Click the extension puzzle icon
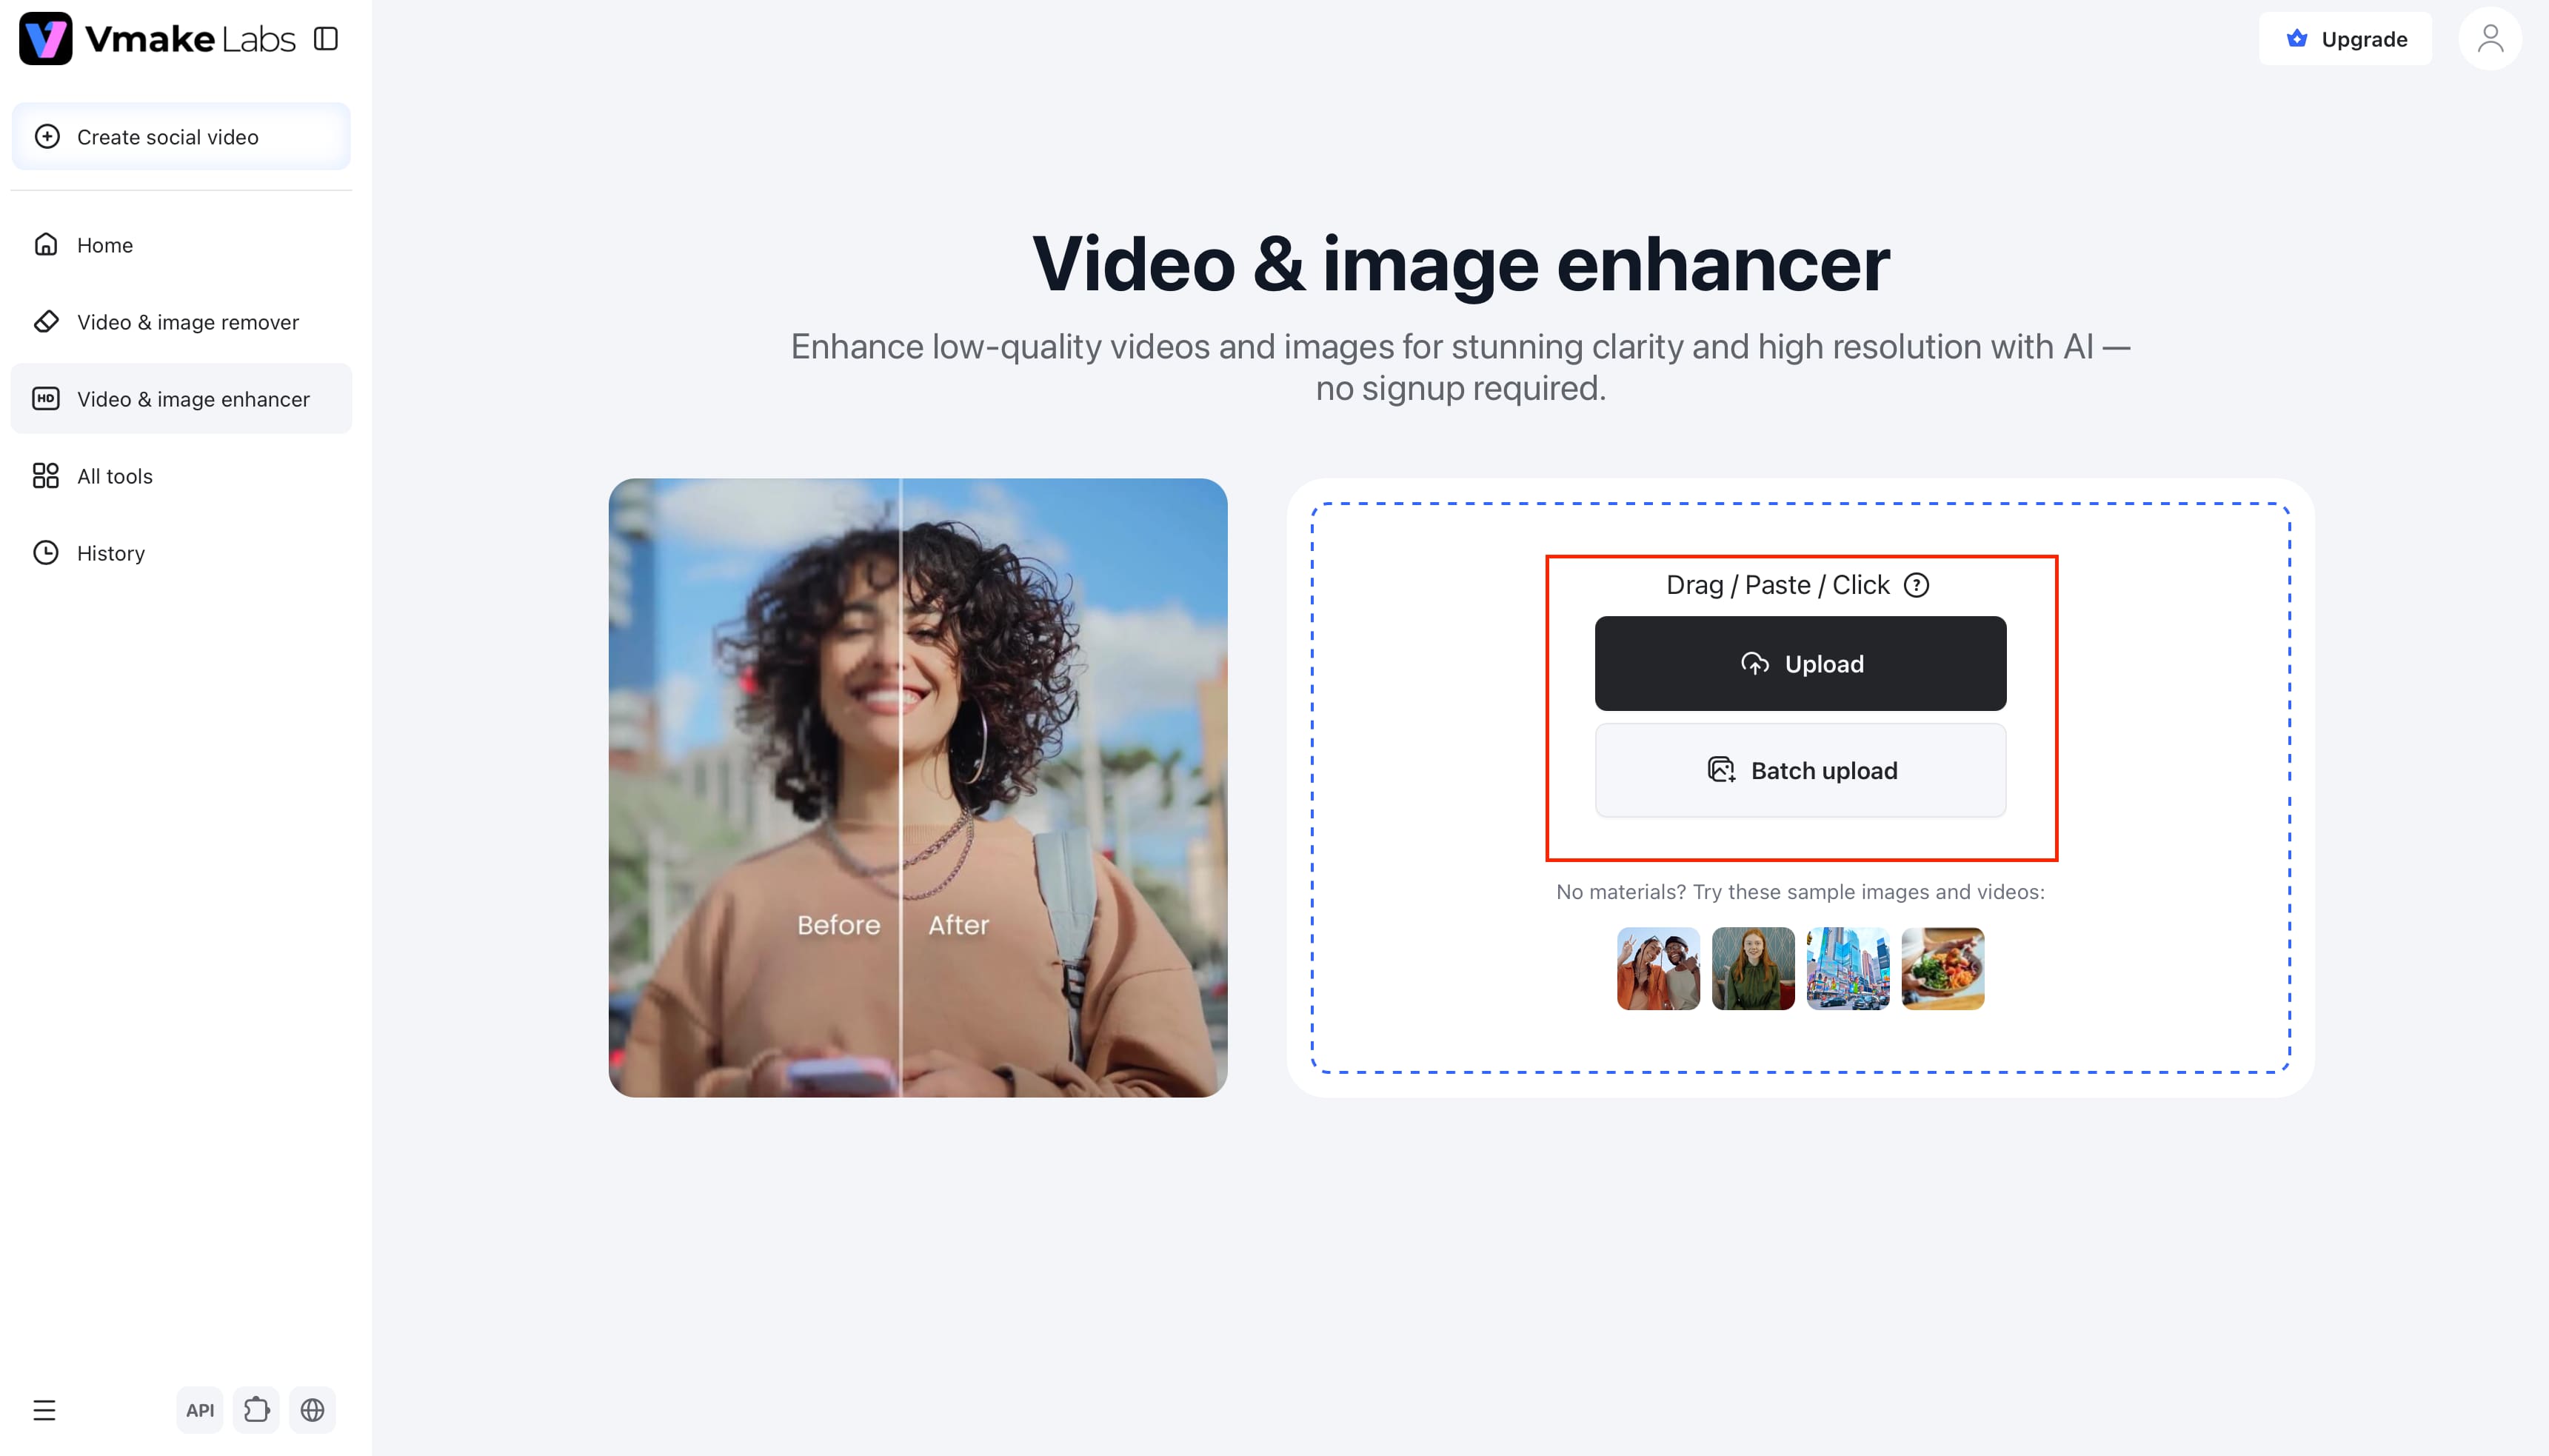The image size is (2549, 1456). click(x=256, y=1410)
